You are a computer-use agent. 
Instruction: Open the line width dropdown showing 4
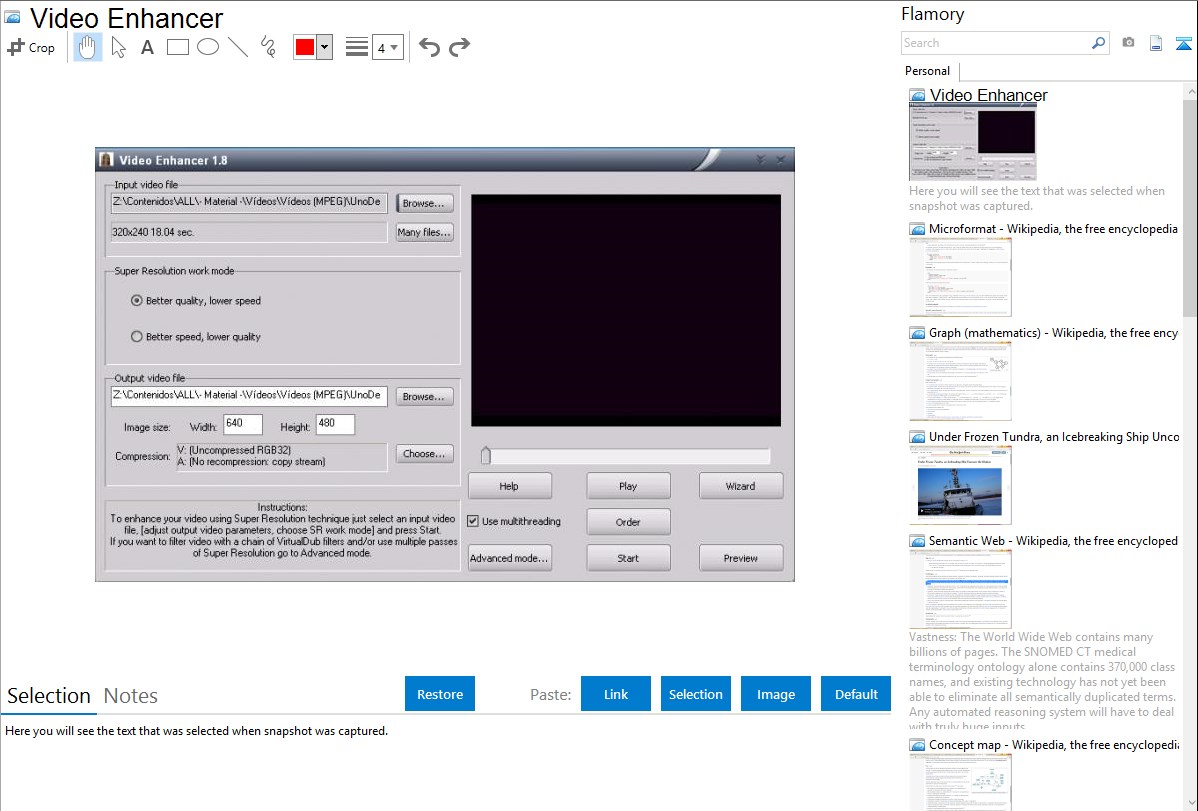pyautogui.click(x=387, y=47)
